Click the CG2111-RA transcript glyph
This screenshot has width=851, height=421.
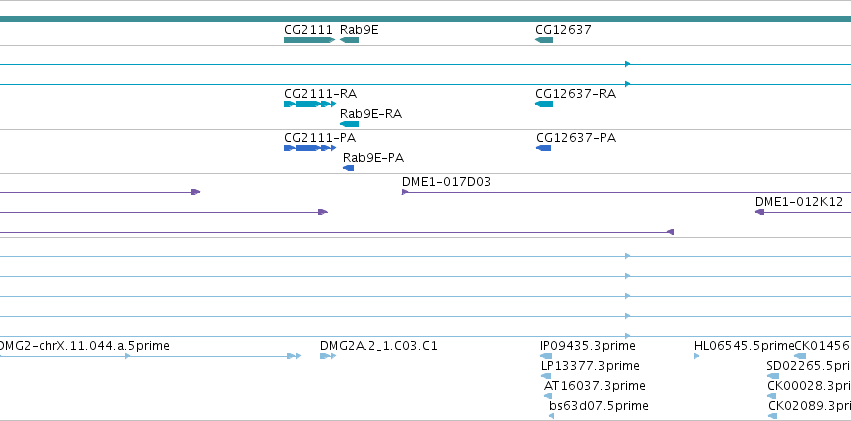coord(310,104)
